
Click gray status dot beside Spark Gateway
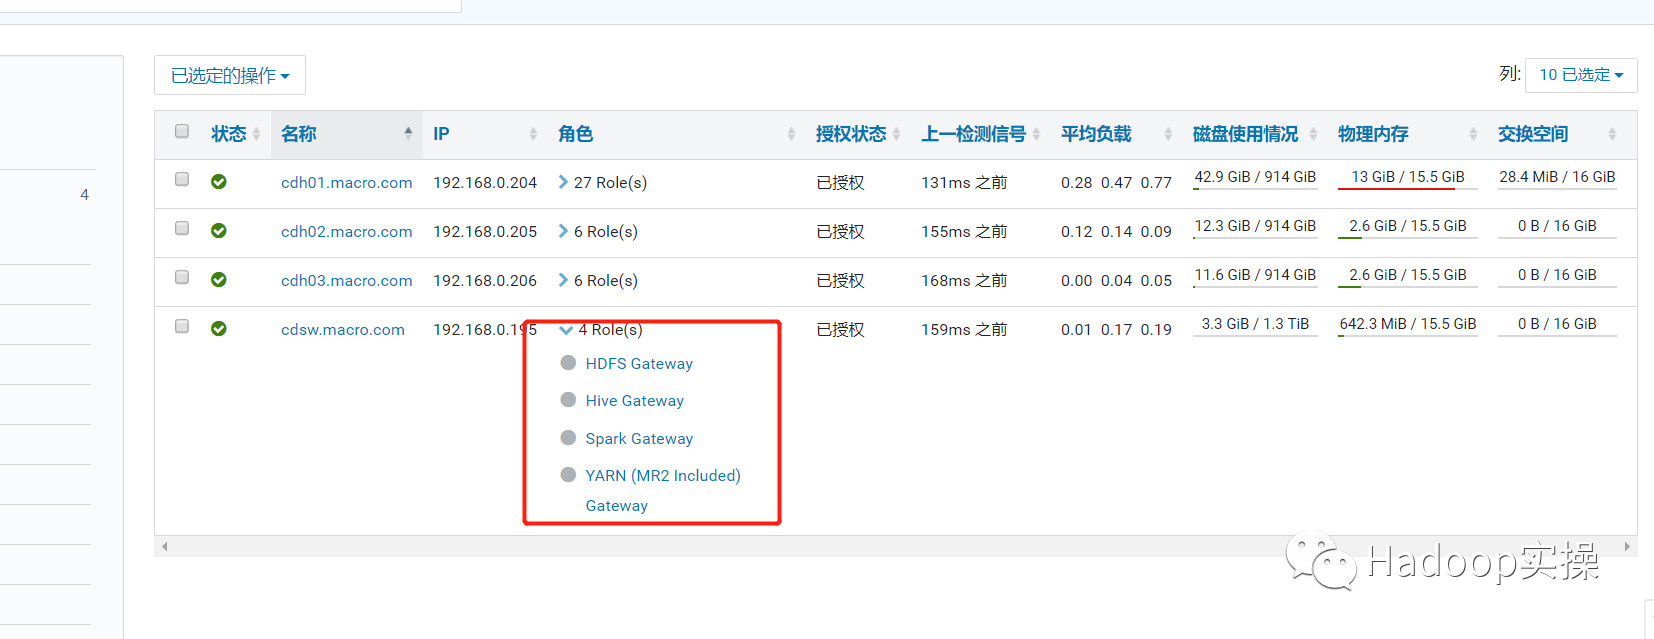coord(568,438)
